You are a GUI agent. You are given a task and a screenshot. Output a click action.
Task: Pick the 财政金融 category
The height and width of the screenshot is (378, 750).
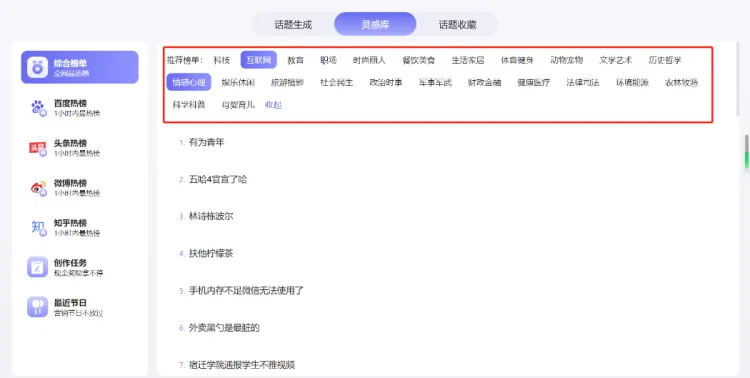(x=485, y=82)
